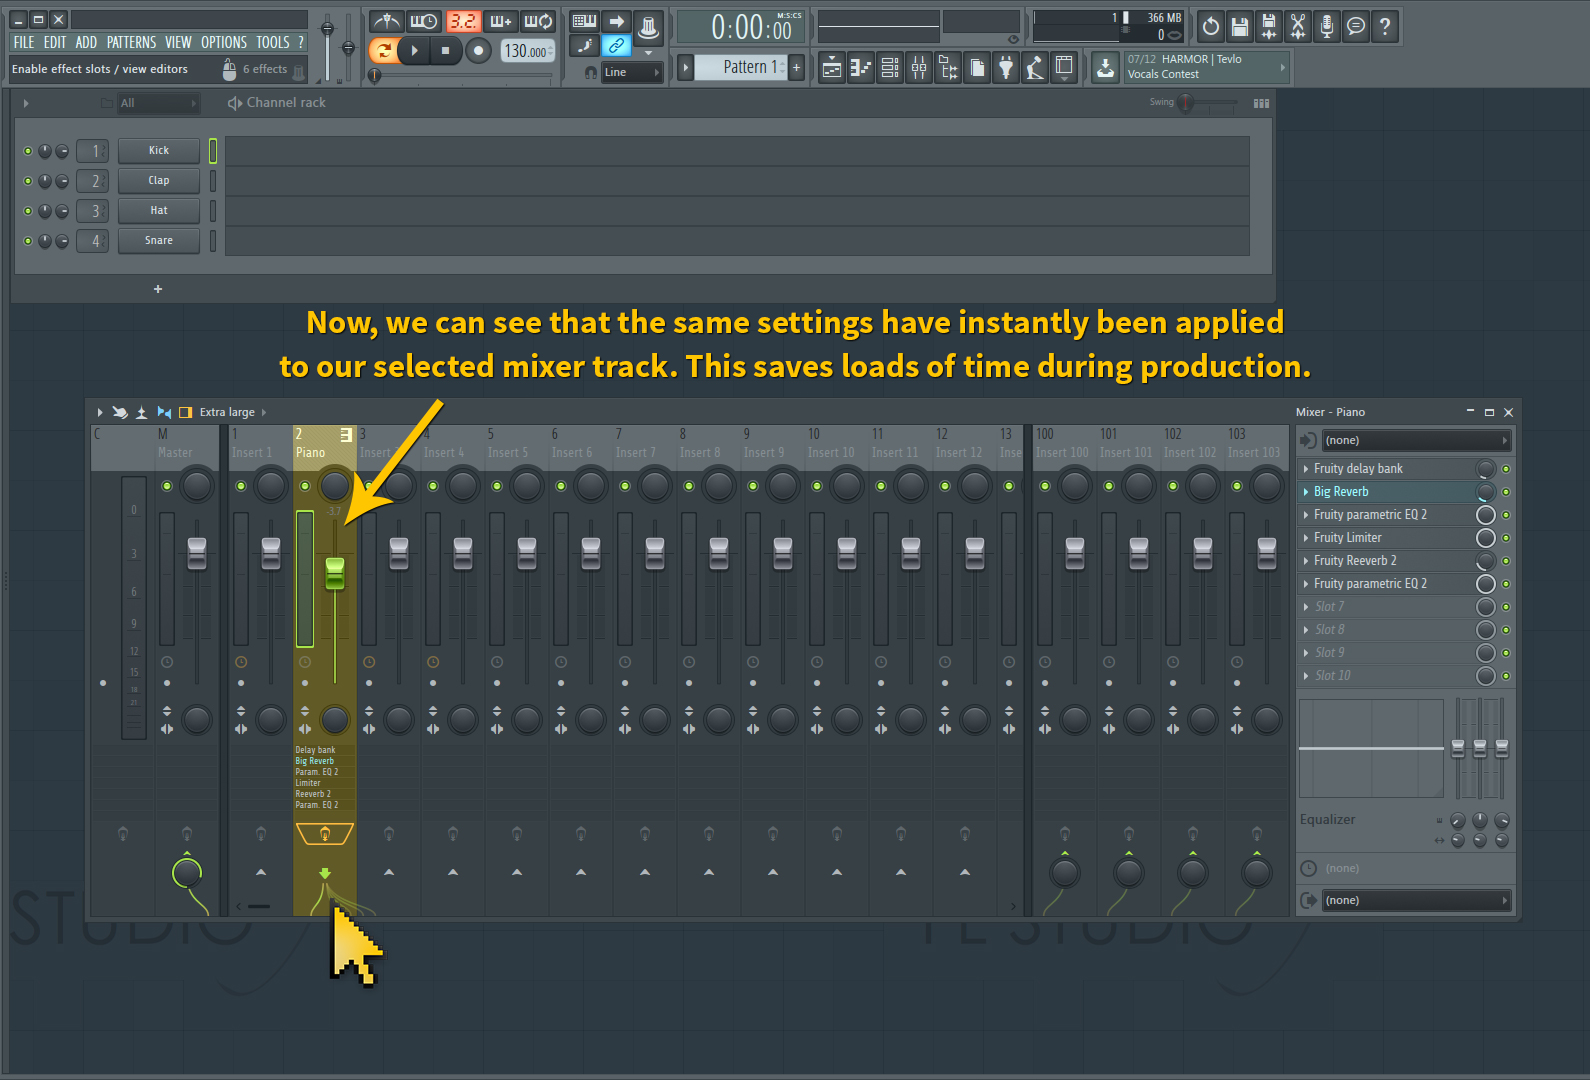Stop playback with the stop button

(446, 50)
